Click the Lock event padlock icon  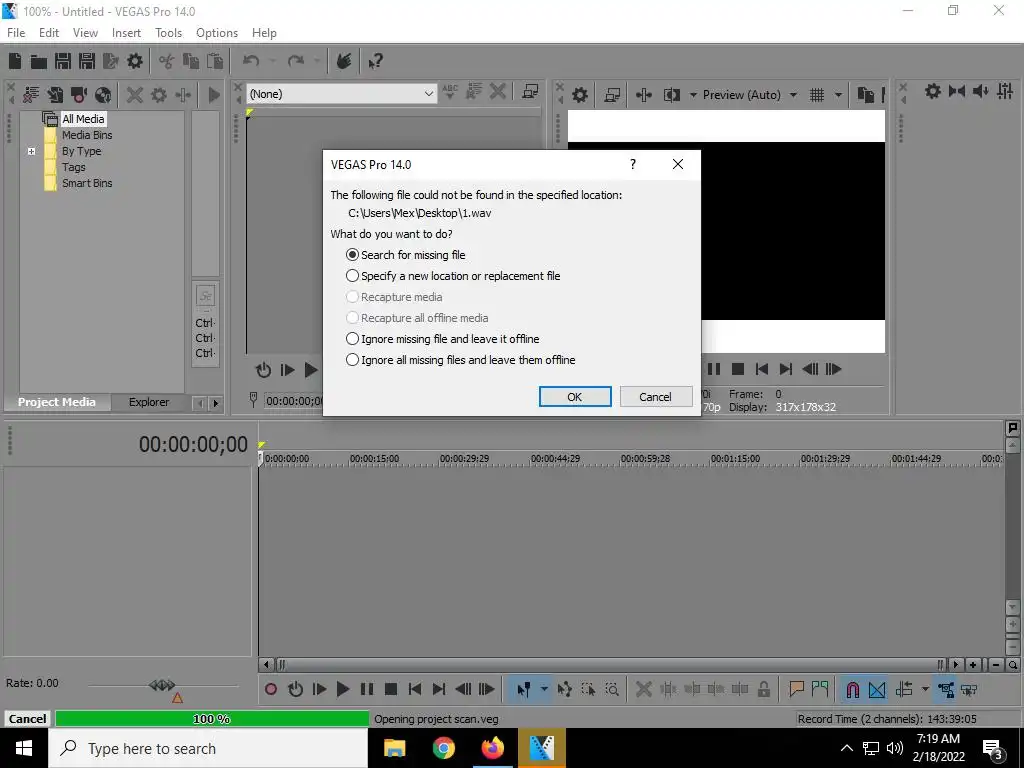click(763, 689)
